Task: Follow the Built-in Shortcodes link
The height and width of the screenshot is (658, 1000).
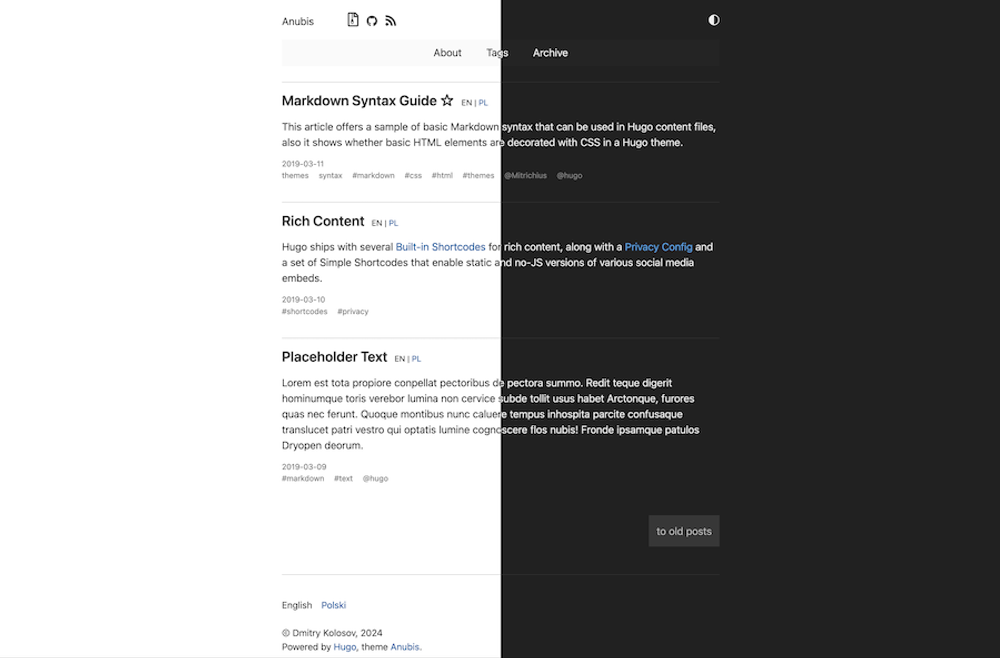Action: tap(440, 247)
